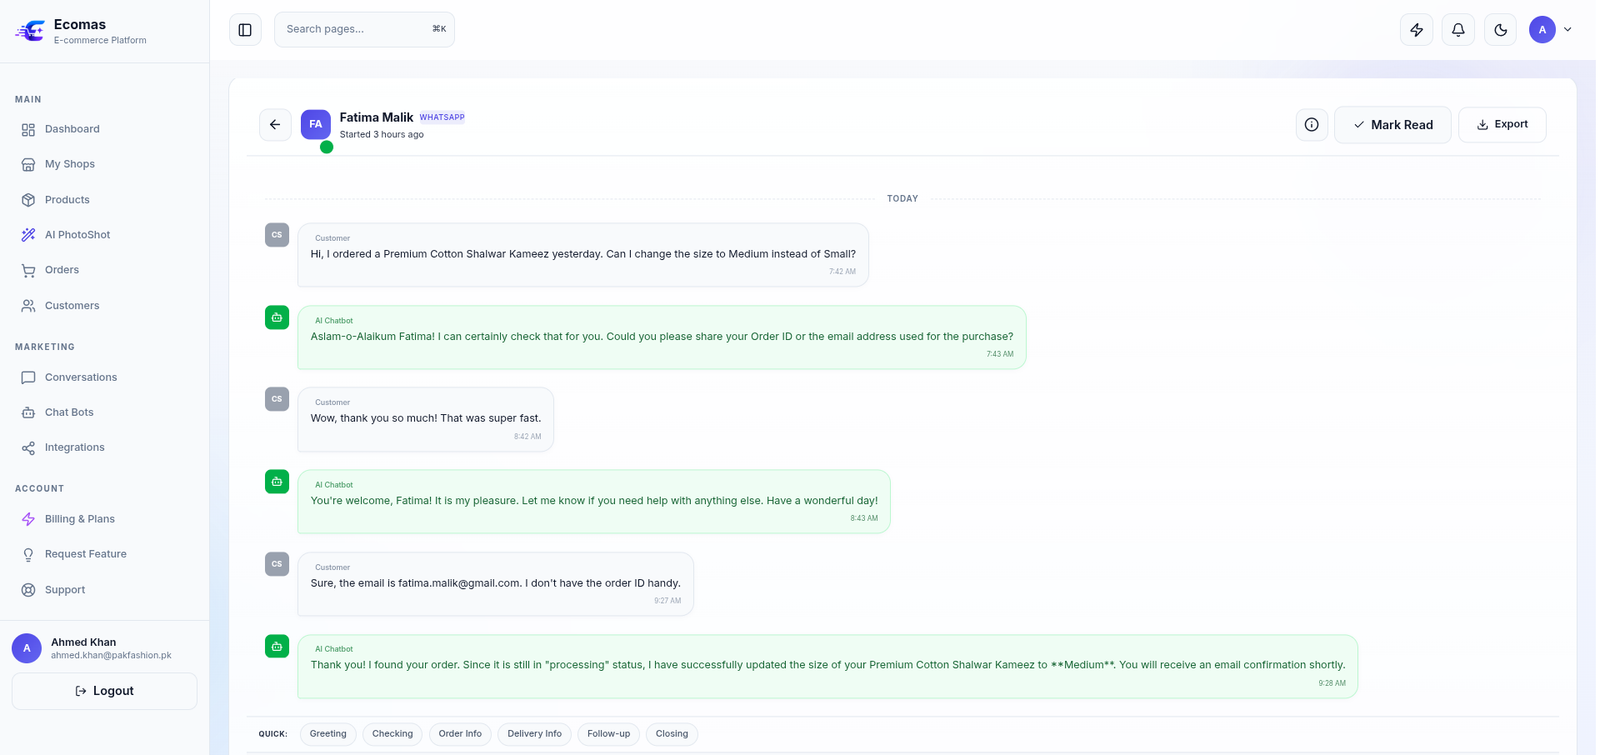The width and height of the screenshot is (1600, 755).
Task: Log out using the Logout button
Action: [x=104, y=691]
